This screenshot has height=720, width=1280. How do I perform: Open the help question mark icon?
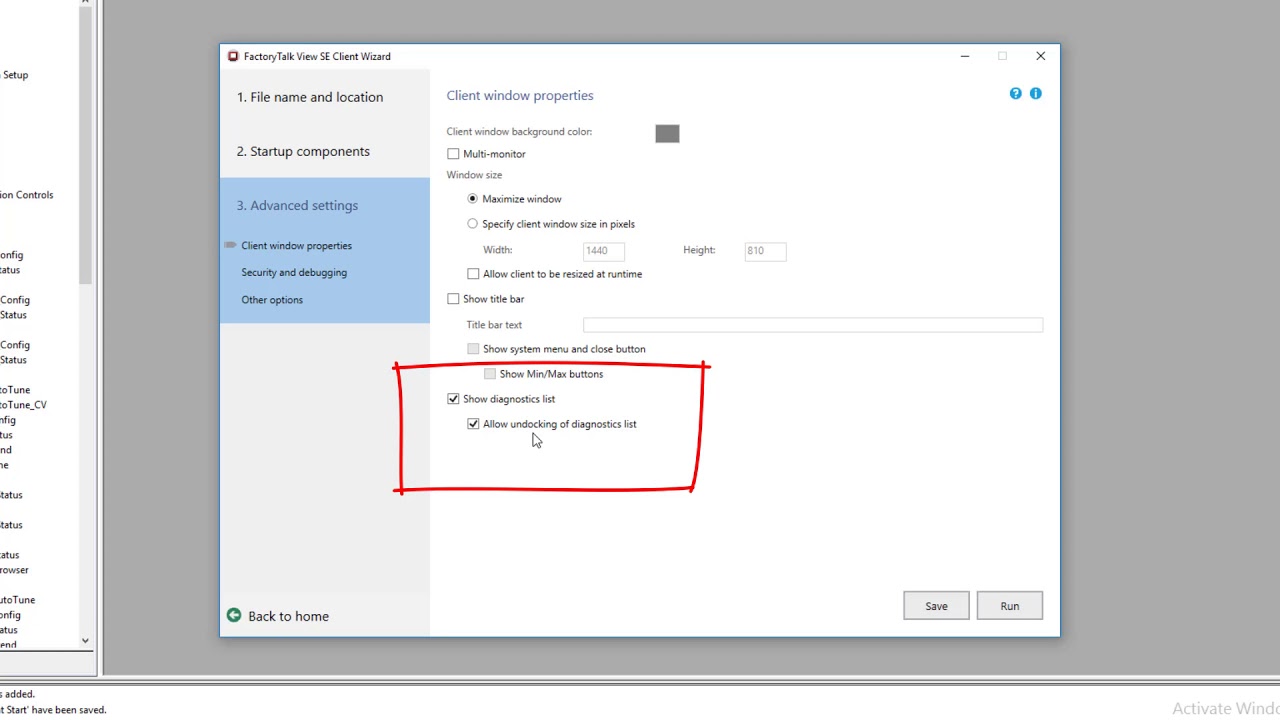pos(1016,94)
